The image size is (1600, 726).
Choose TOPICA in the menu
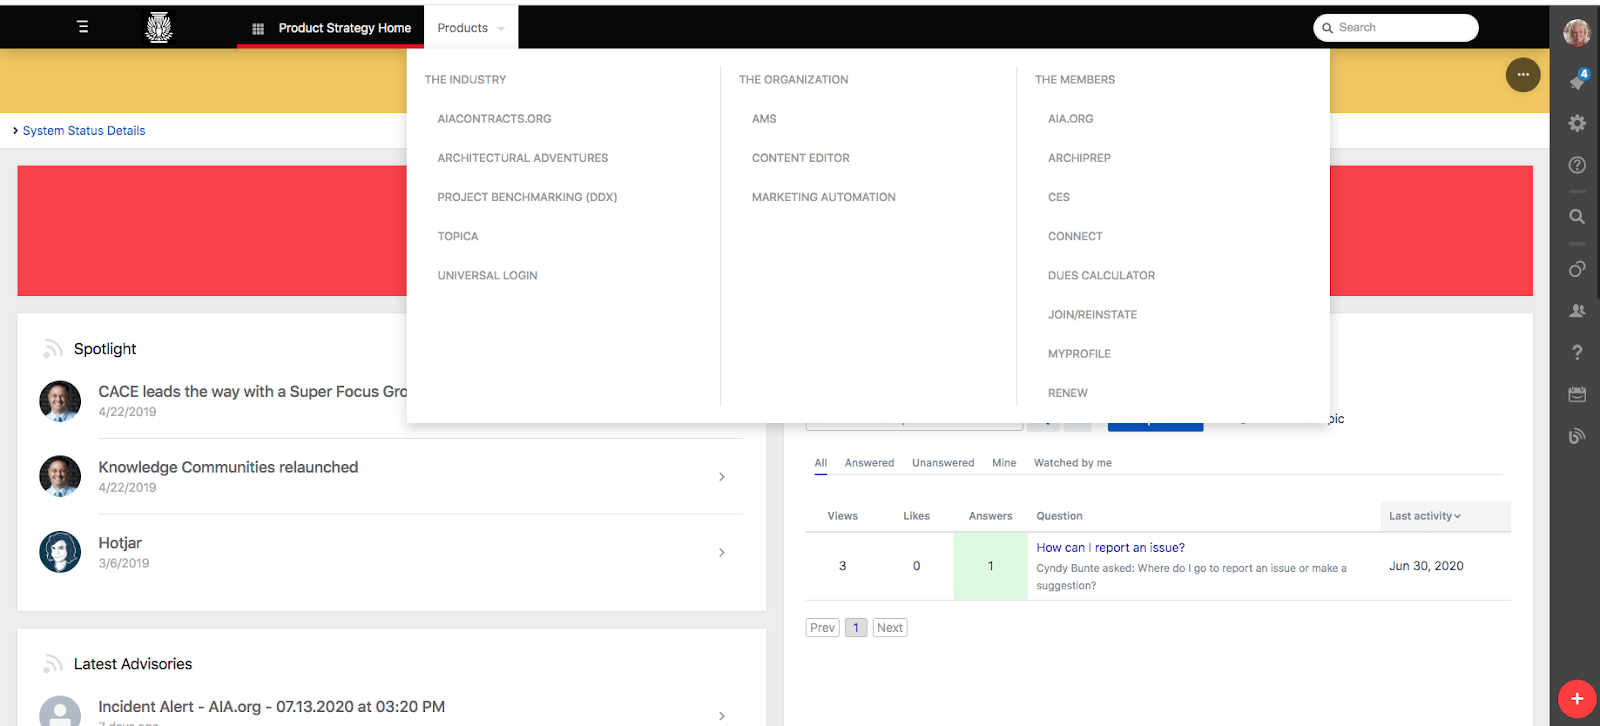457,236
